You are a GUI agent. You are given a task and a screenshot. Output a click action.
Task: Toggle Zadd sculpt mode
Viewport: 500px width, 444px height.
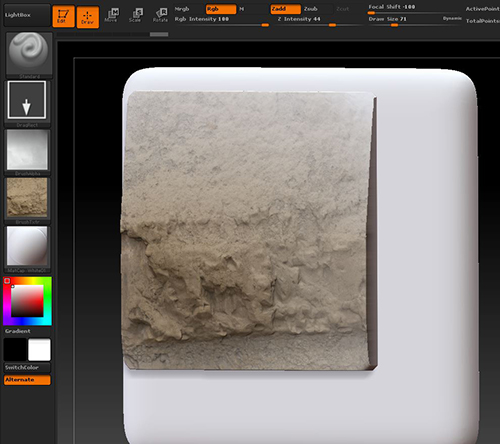click(x=285, y=9)
